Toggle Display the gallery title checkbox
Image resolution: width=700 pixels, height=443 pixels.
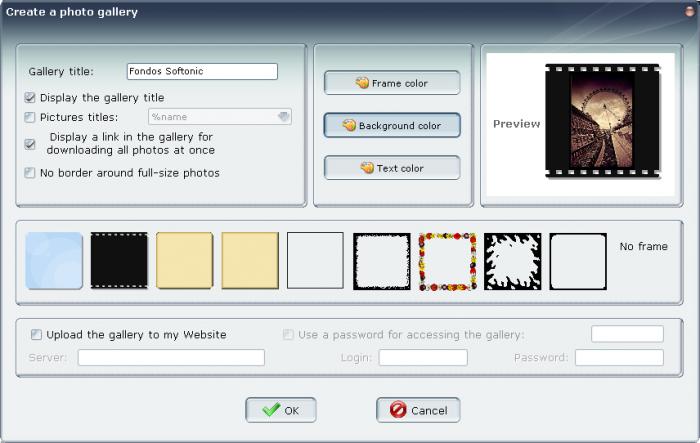click(x=30, y=97)
